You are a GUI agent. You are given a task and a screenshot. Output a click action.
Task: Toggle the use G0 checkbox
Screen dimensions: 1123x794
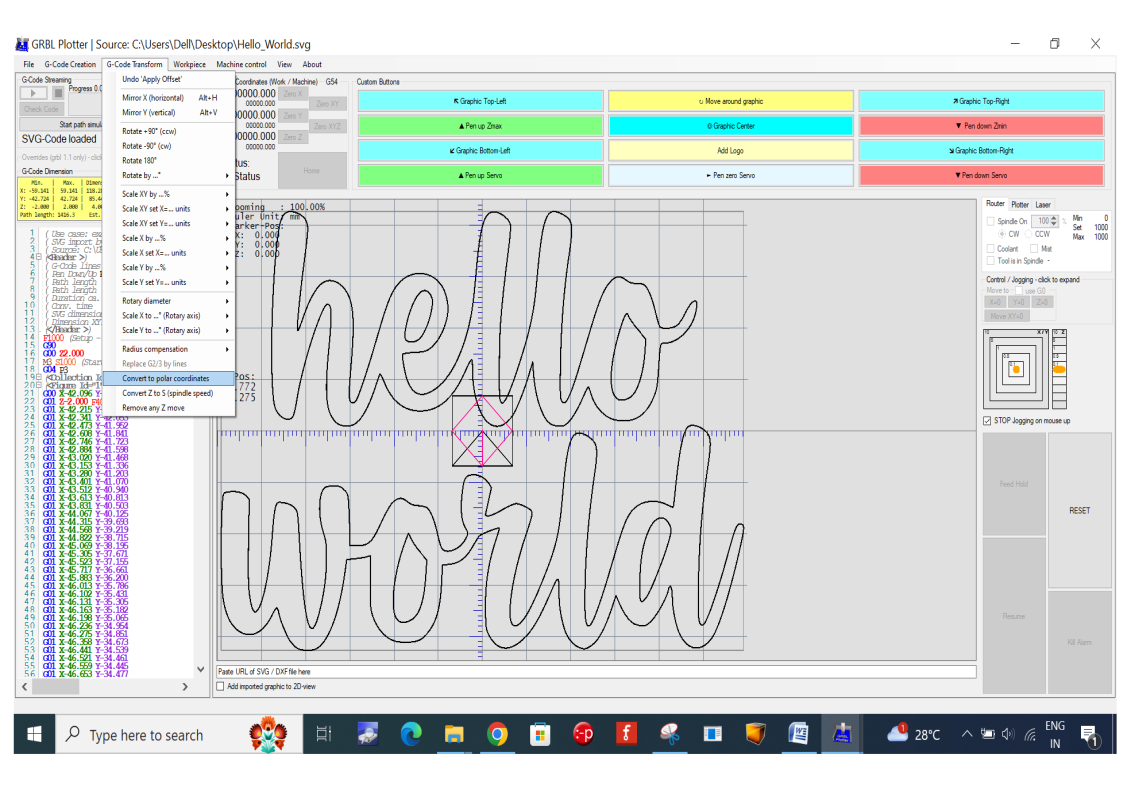click(x=1018, y=291)
